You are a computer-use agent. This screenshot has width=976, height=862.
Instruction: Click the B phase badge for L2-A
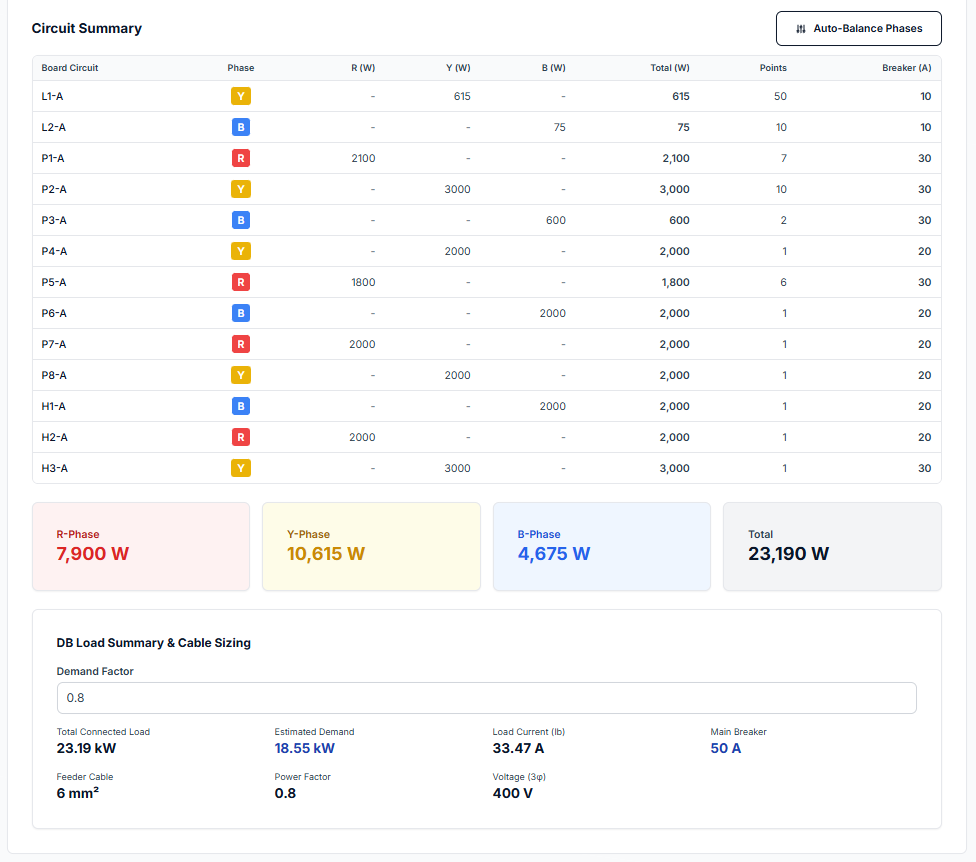tap(241, 127)
